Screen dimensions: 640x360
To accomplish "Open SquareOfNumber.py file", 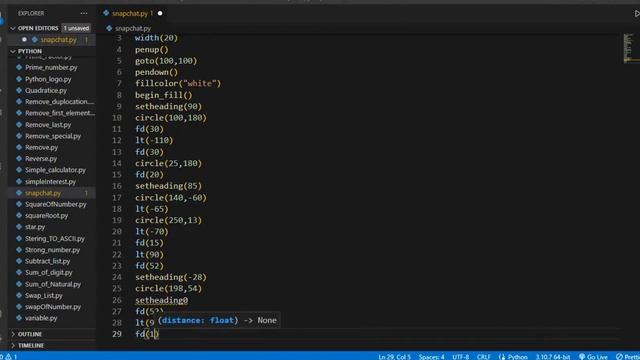I will (56, 204).
